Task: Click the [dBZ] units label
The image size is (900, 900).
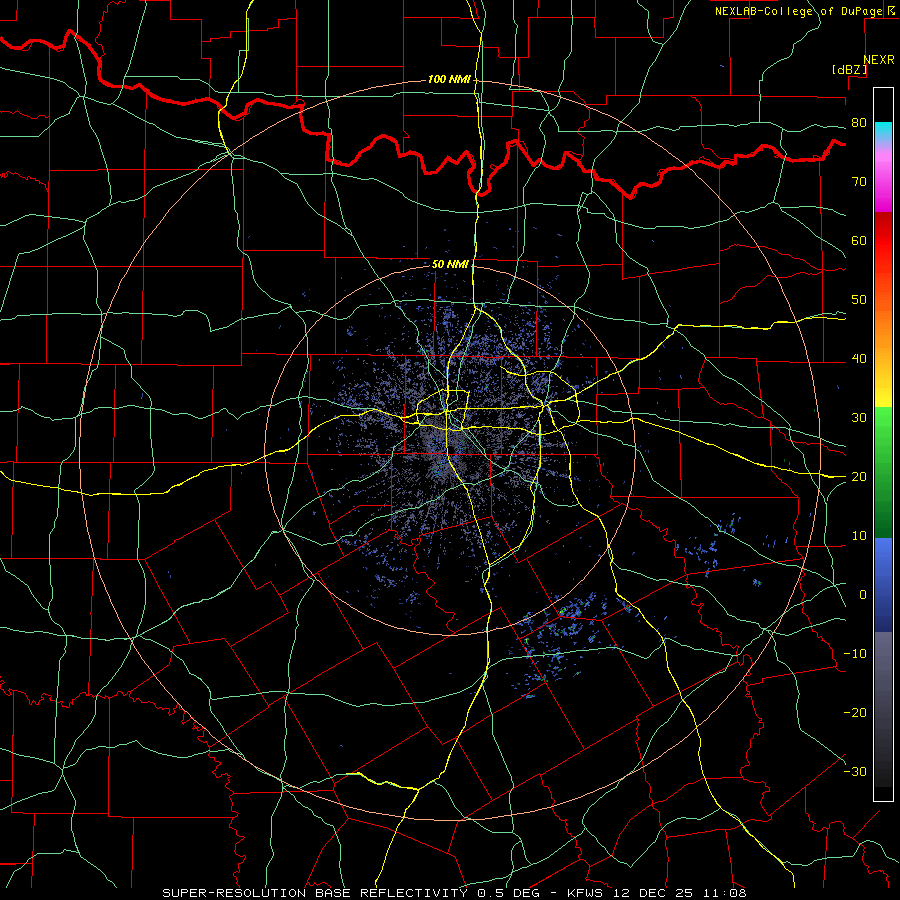Action: click(x=849, y=69)
